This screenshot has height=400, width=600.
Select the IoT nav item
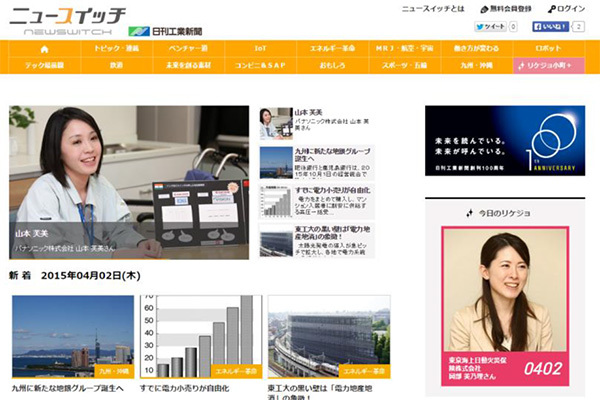click(x=261, y=49)
